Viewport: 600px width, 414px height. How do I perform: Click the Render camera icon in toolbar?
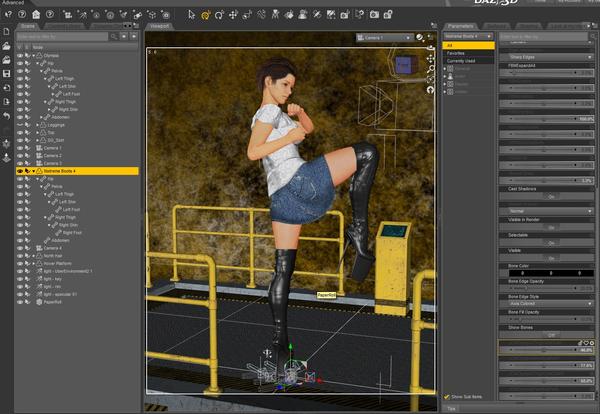tap(374, 15)
